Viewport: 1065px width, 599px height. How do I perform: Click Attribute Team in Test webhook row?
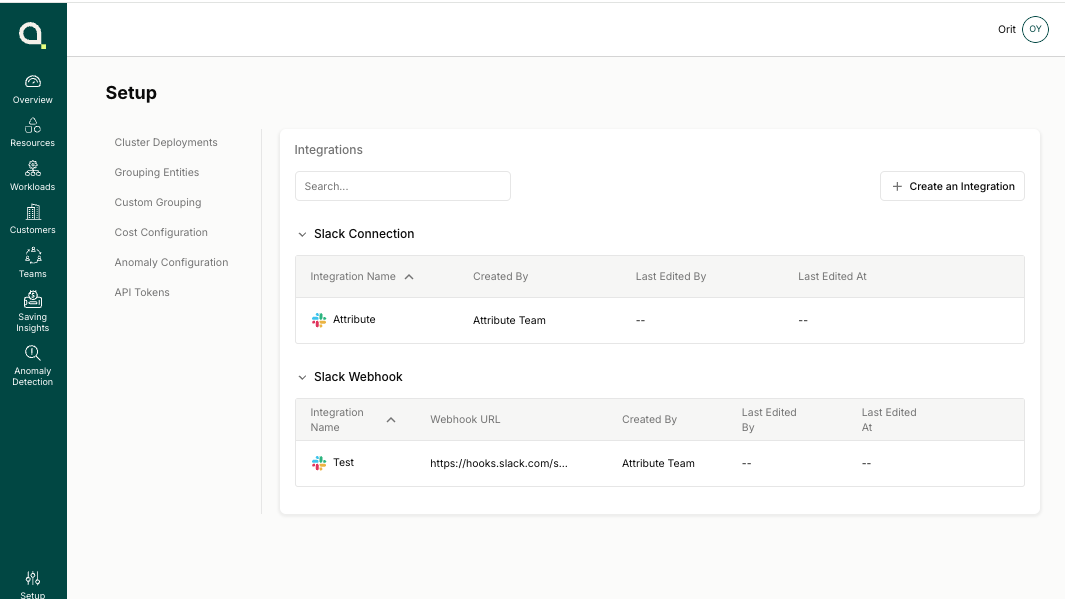point(658,463)
